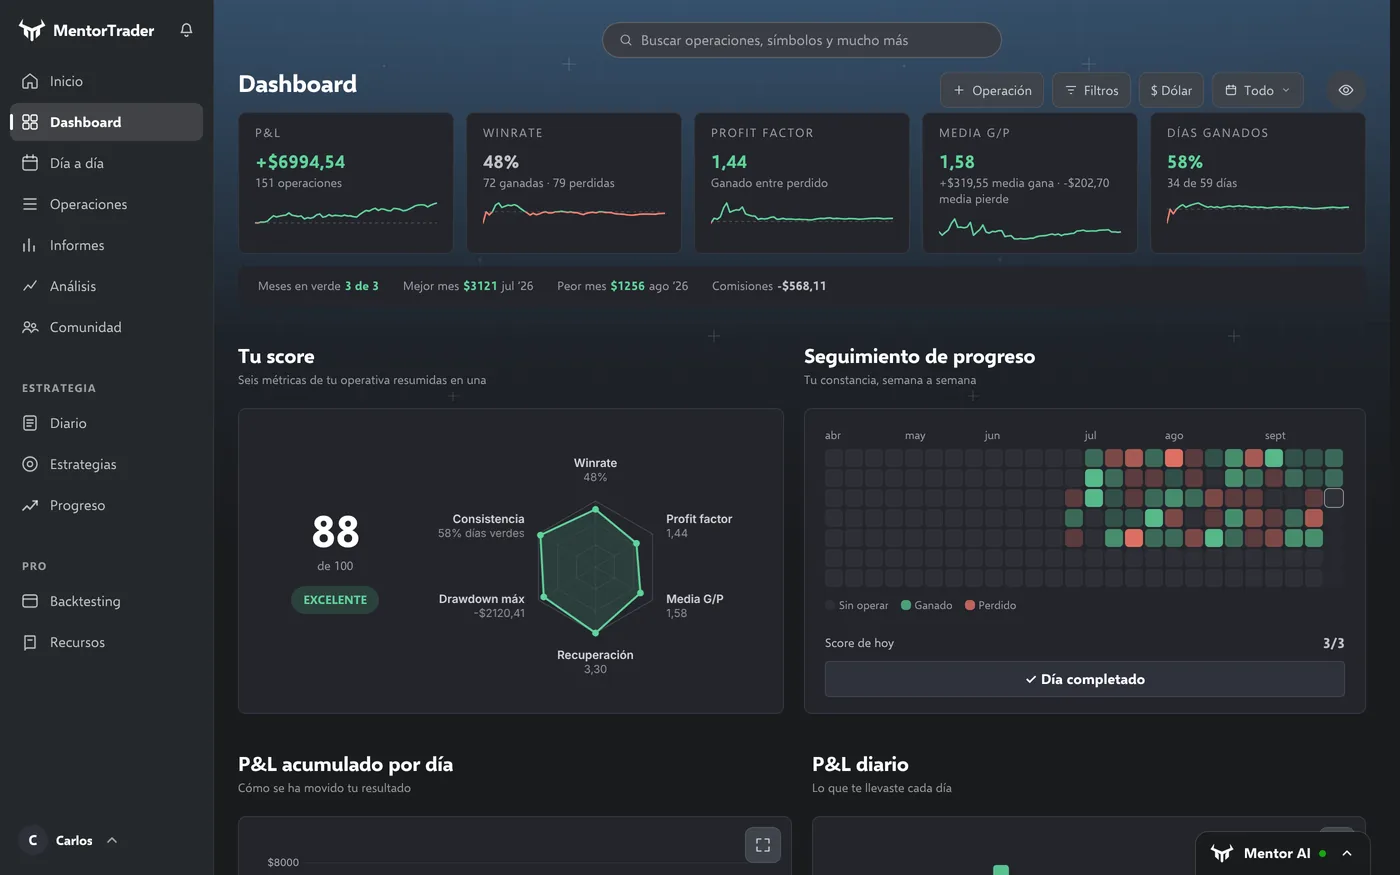Click the Días Ganados 58% card
Image resolution: width=1400 pixels, height=875 pixels.
point(1258,183)
